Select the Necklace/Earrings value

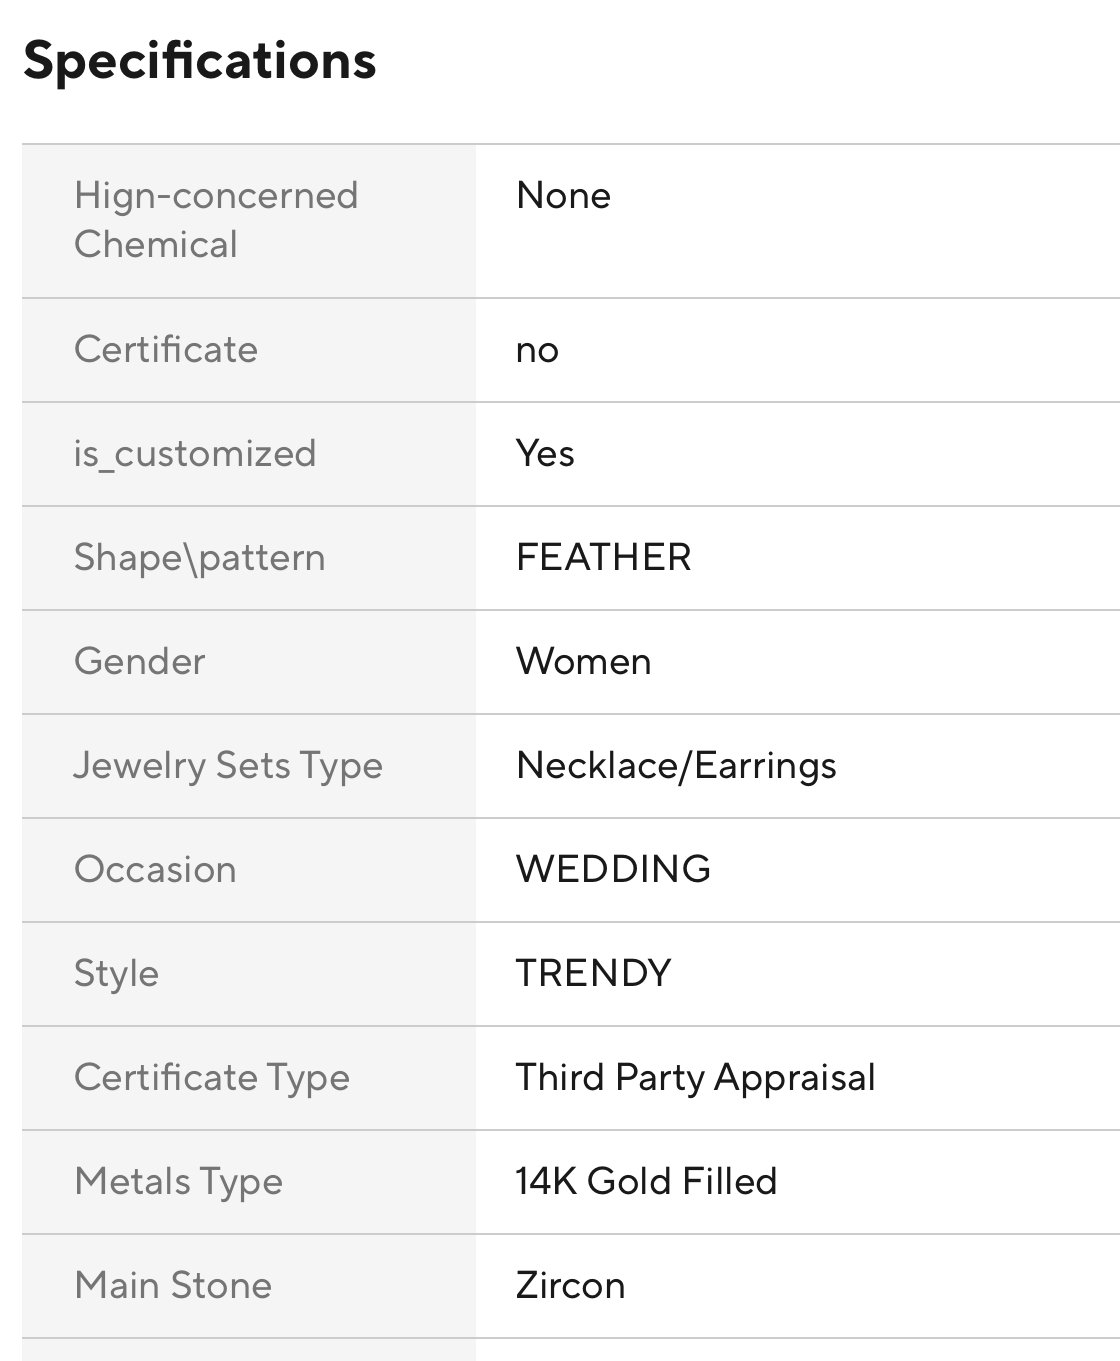[676, 766]
